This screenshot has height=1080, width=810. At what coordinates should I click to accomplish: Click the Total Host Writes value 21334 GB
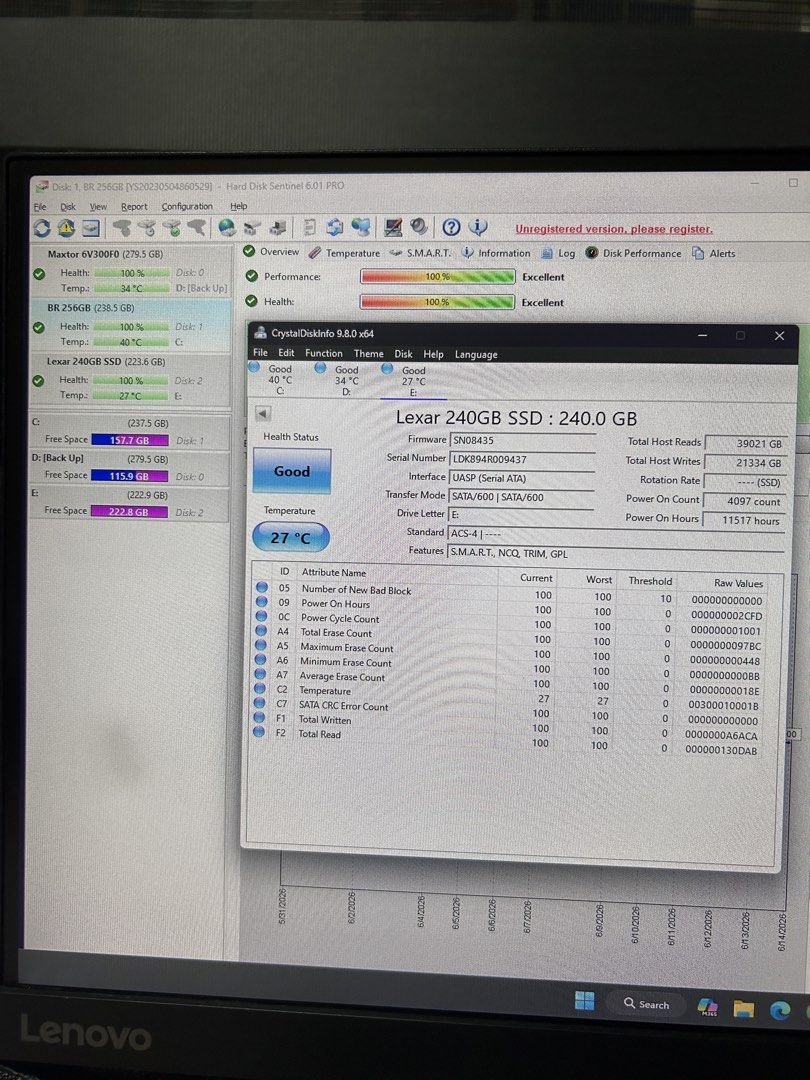[745, 463]
